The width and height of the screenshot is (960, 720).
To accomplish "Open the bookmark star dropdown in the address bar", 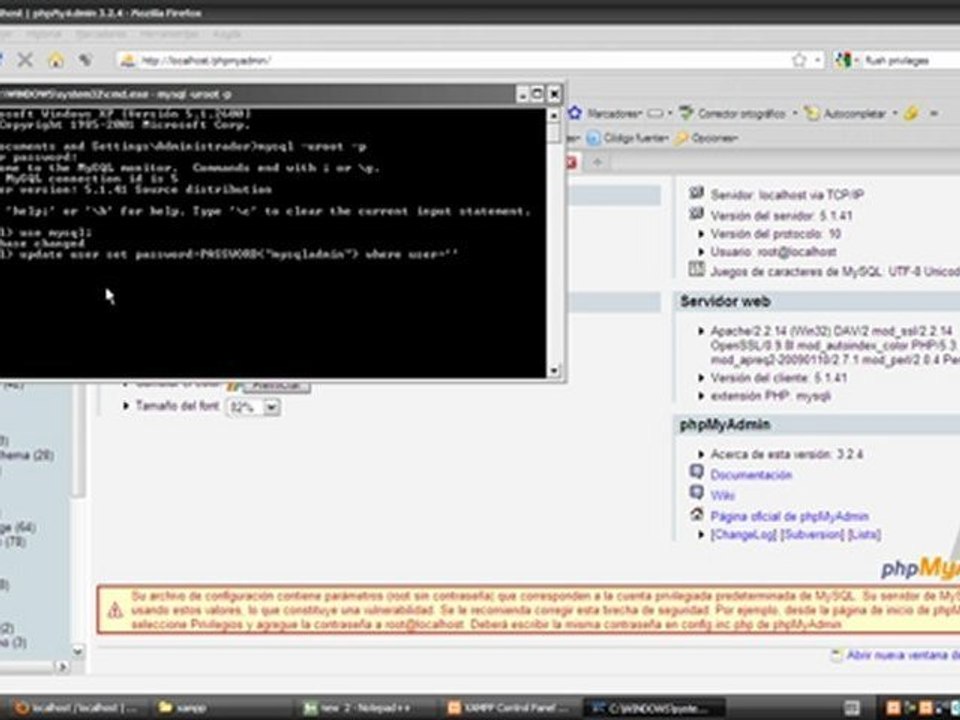I will (x=817, y=60).
